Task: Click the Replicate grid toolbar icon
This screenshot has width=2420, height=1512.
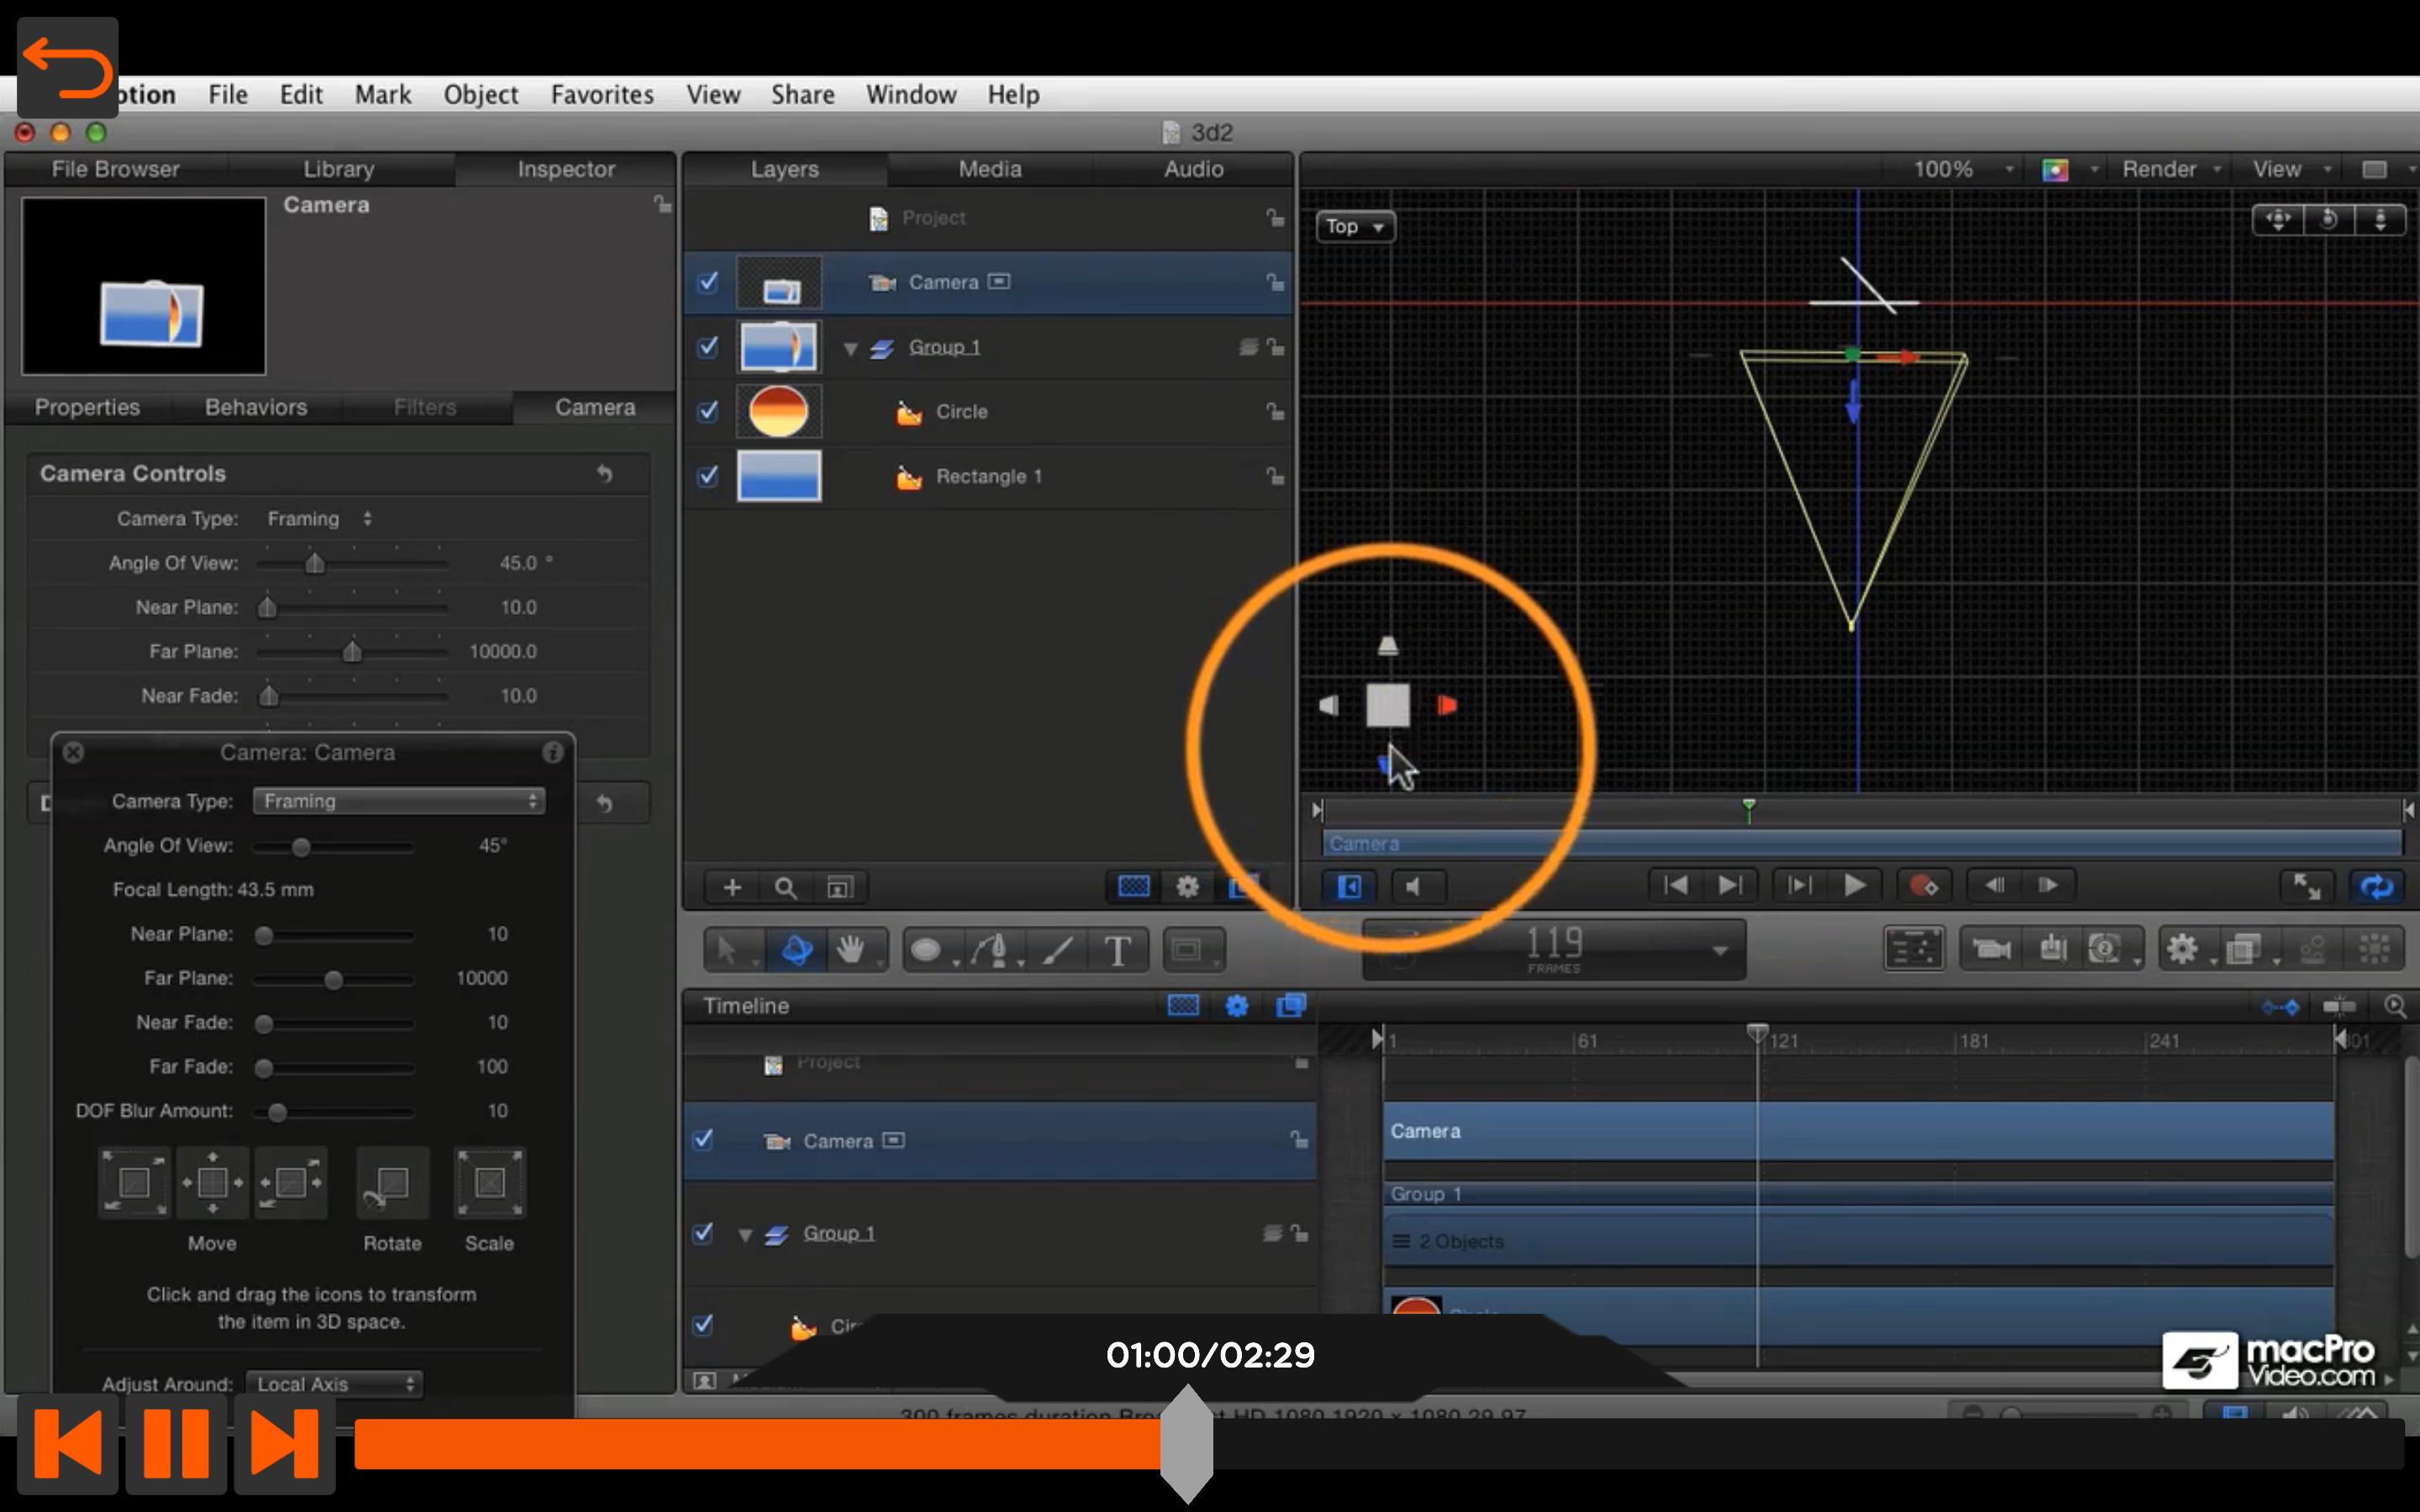Action: [x=2374, y=948]
